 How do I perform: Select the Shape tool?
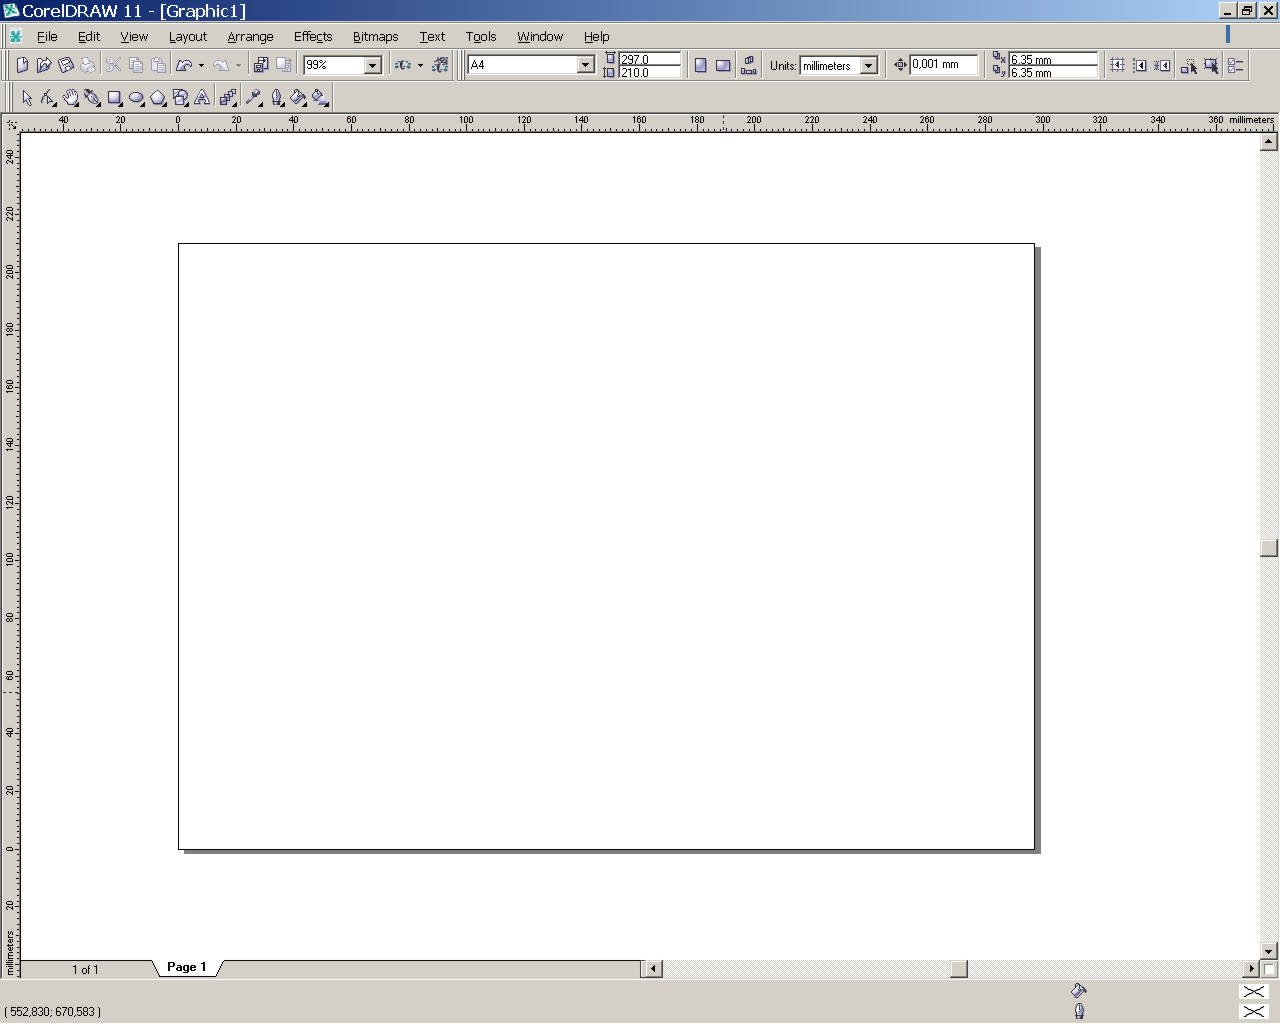[48, 97]
